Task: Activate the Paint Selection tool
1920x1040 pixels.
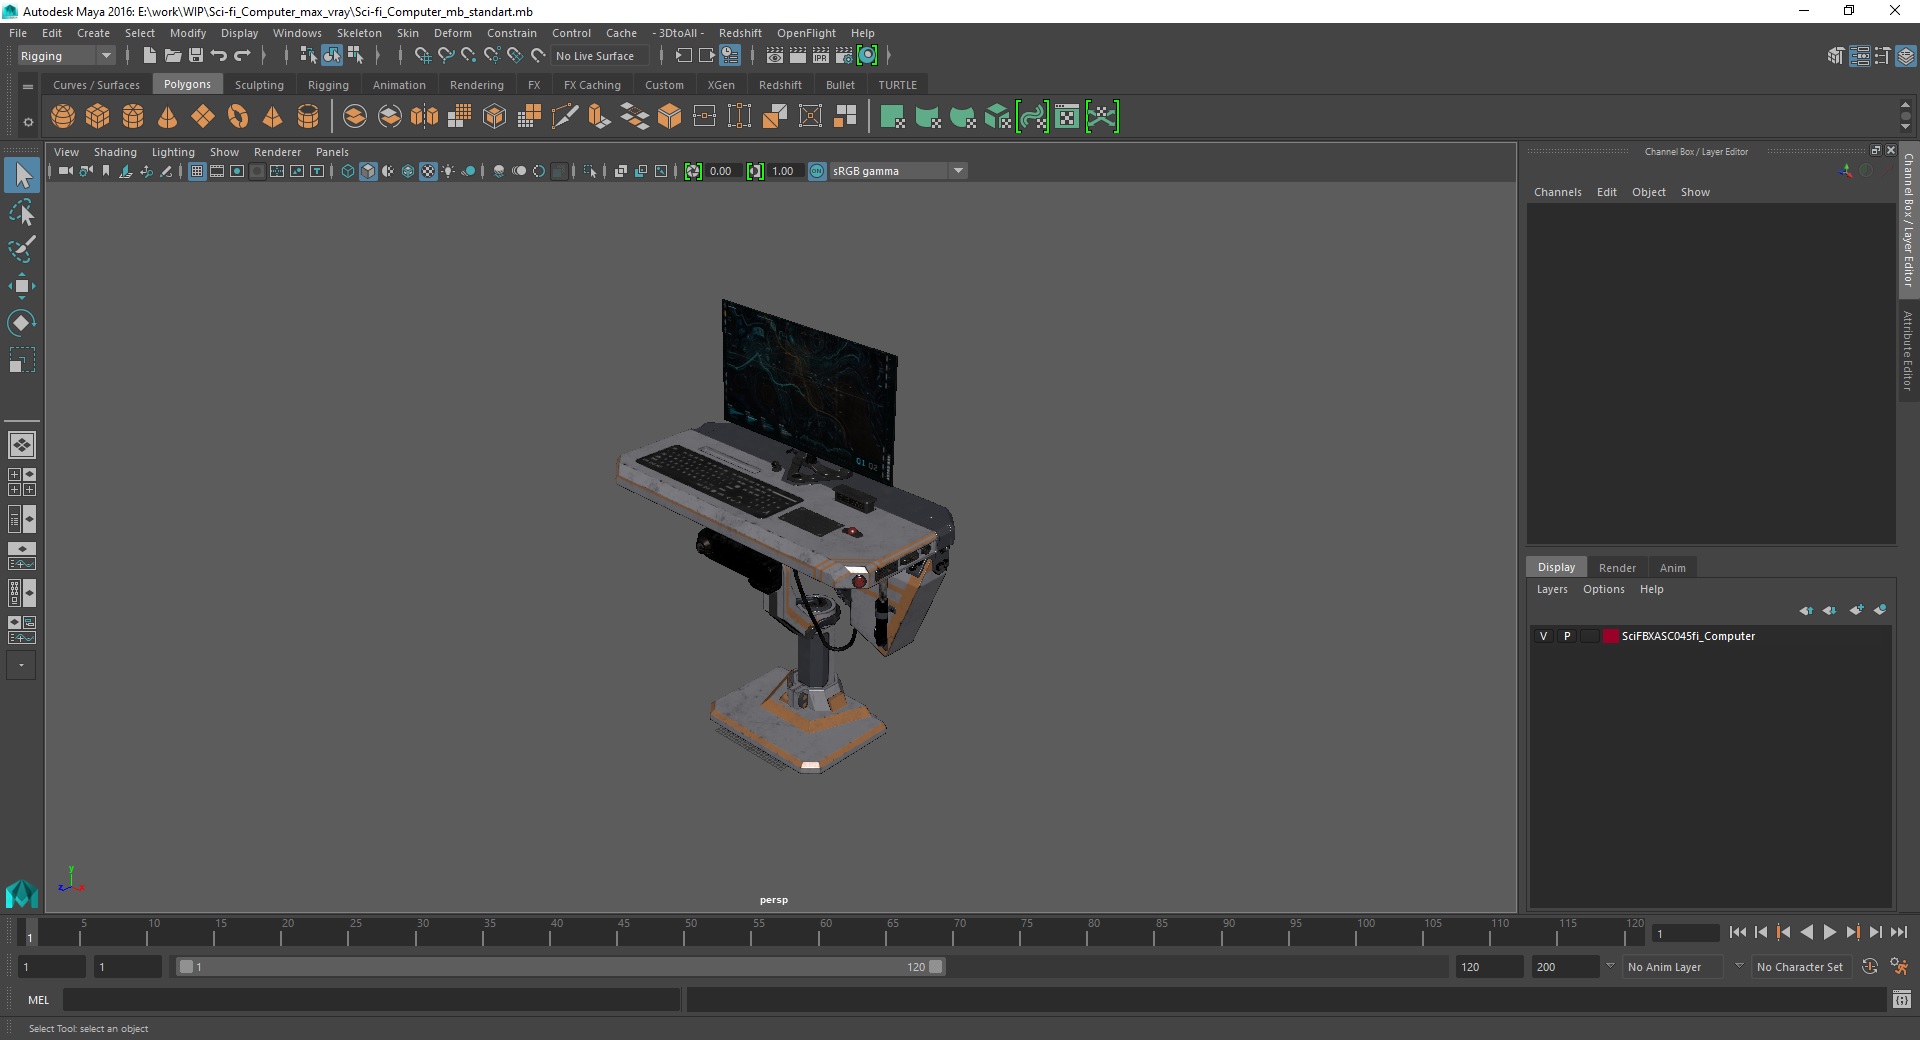Action: (22, 249)
